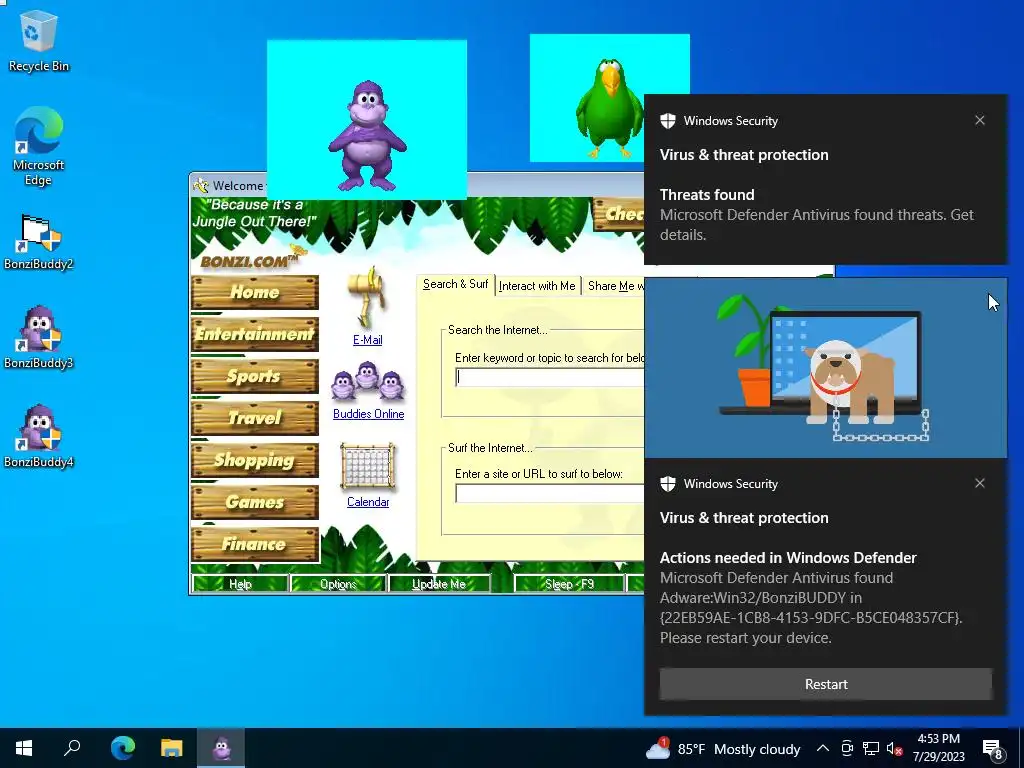Open File Explorer from the taskbar
1024x768 pixels.
172,748
